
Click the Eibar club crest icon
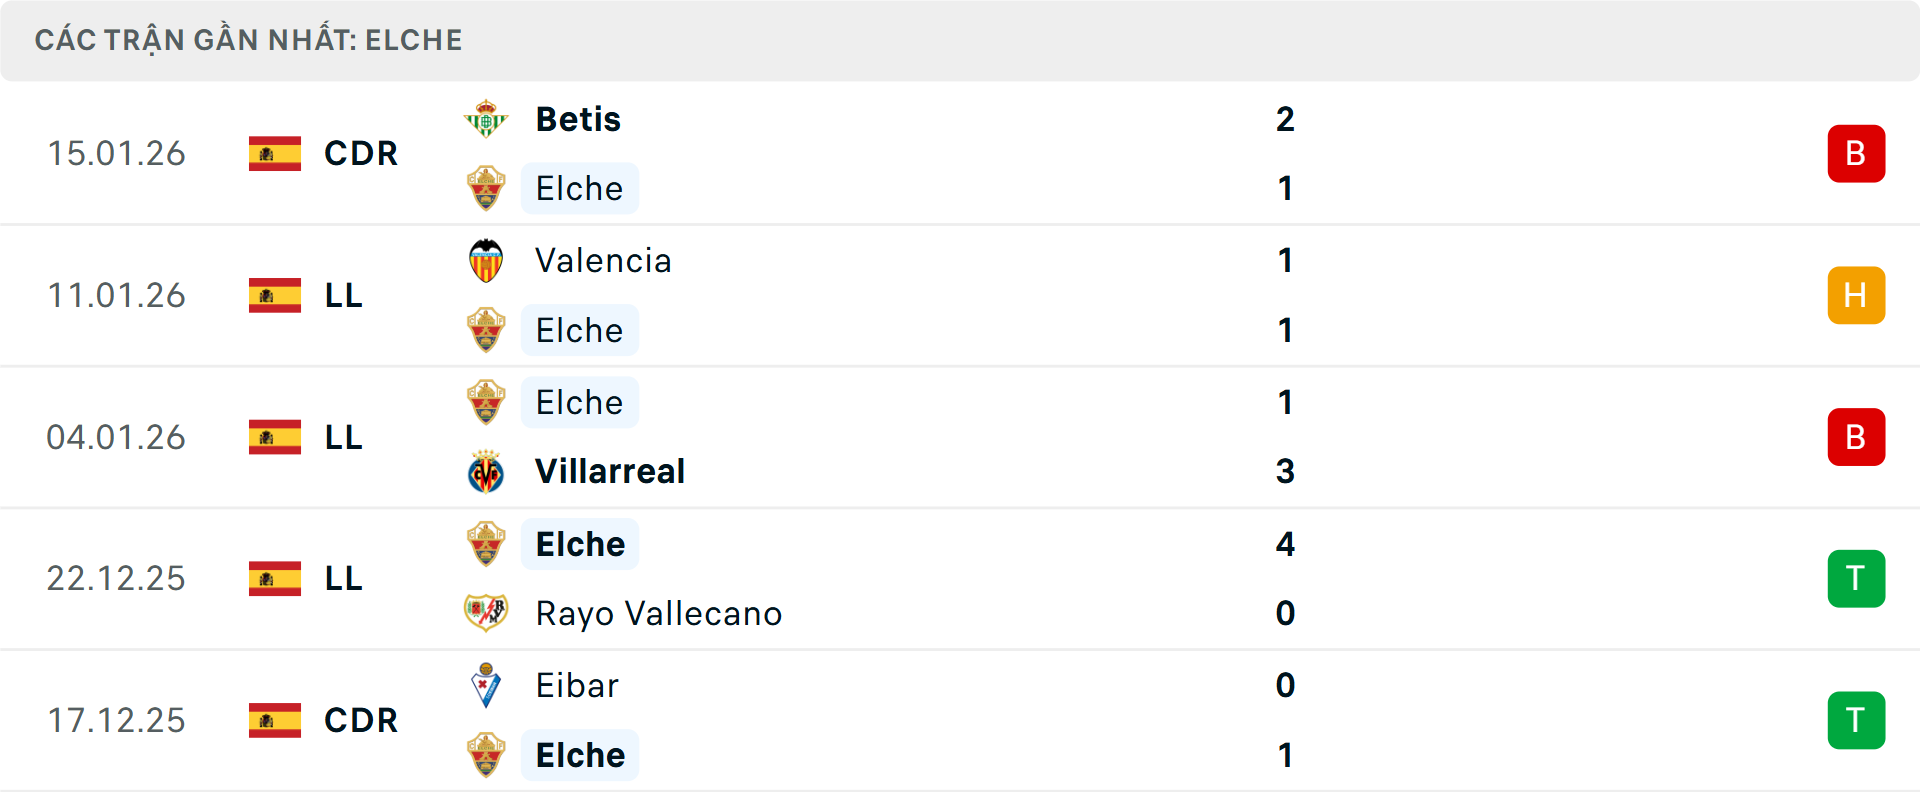(486, 686)
